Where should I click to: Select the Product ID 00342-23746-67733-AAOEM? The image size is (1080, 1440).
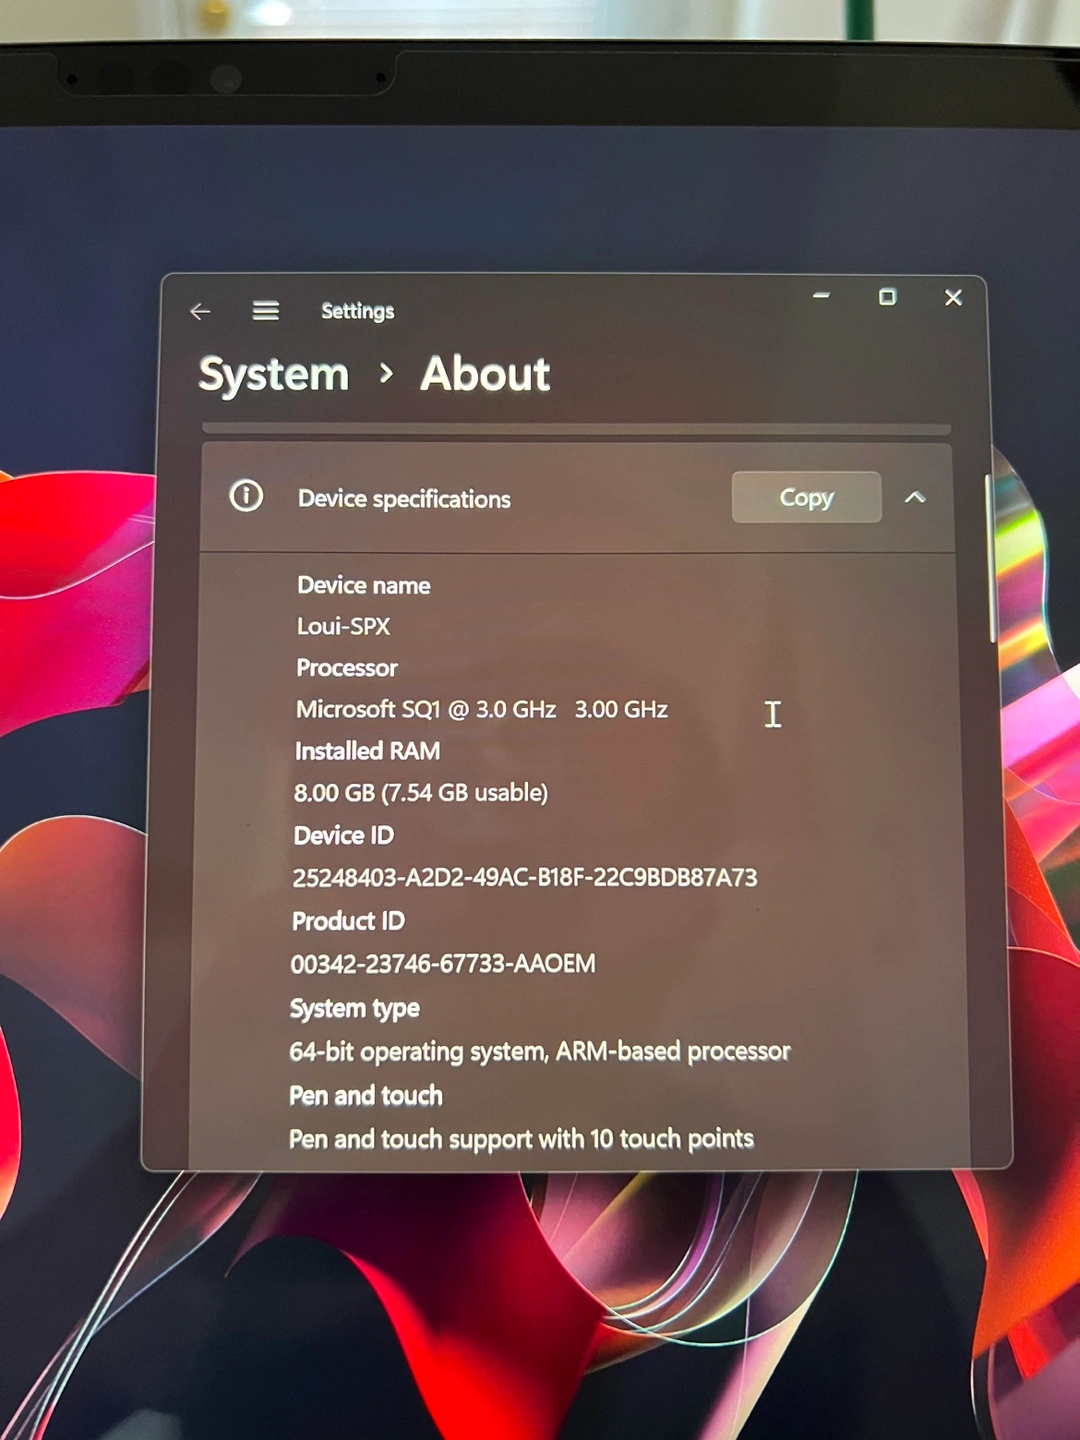(x=443, y=964)
